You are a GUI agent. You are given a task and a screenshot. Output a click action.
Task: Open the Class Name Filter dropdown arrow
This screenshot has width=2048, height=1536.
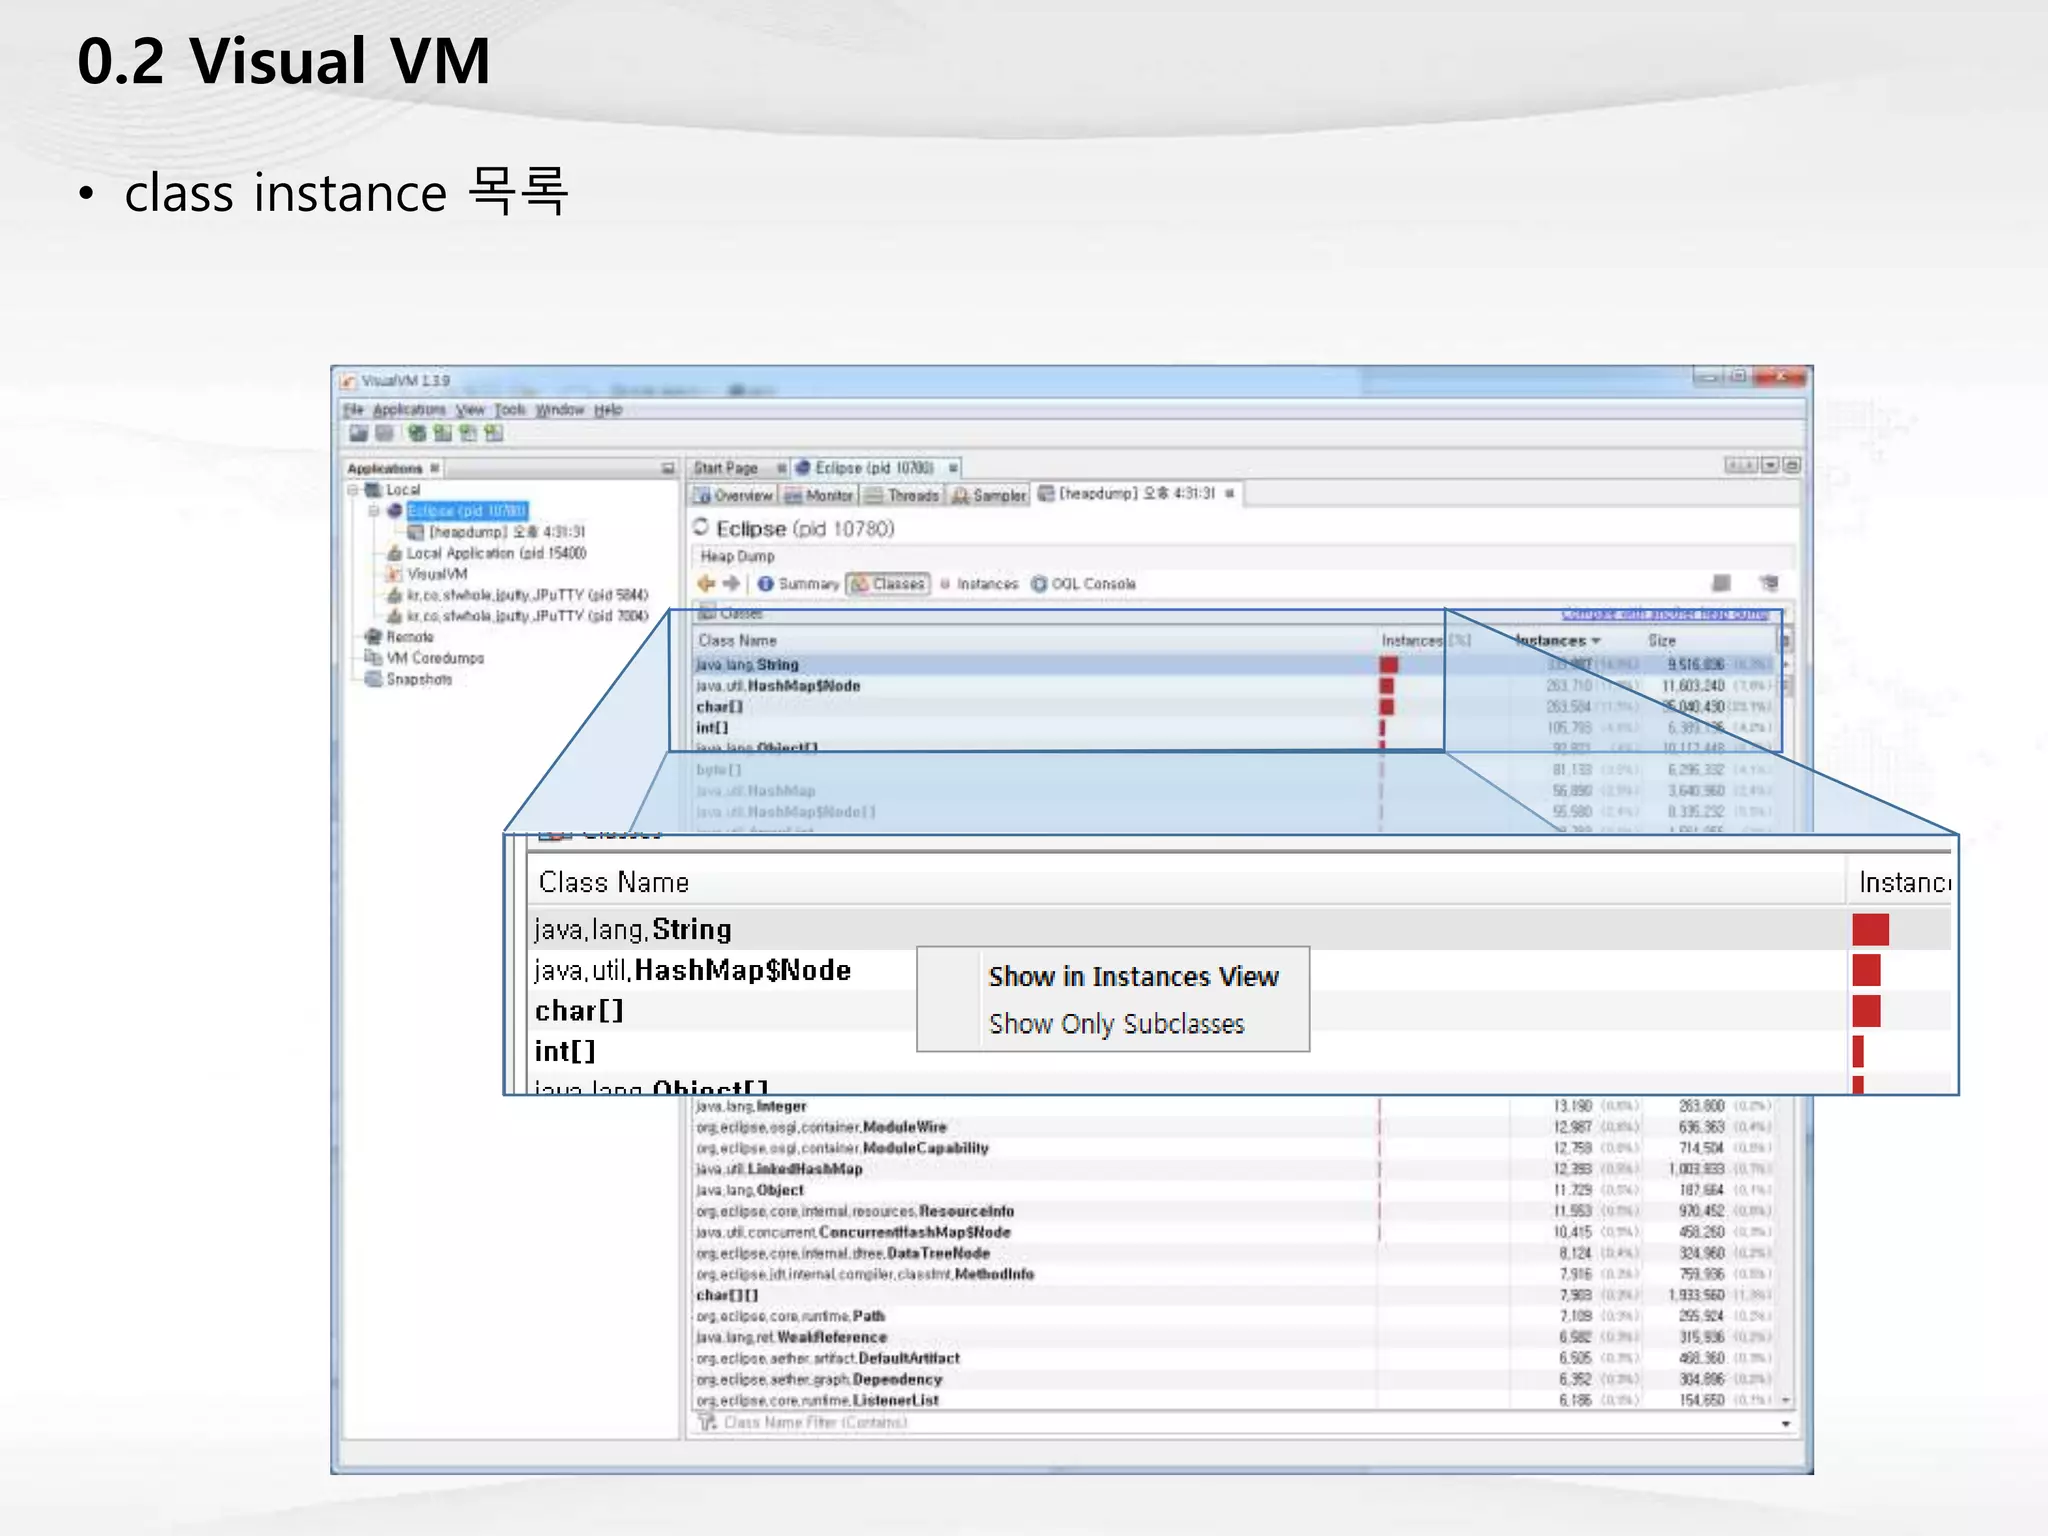(1785, 1423)
